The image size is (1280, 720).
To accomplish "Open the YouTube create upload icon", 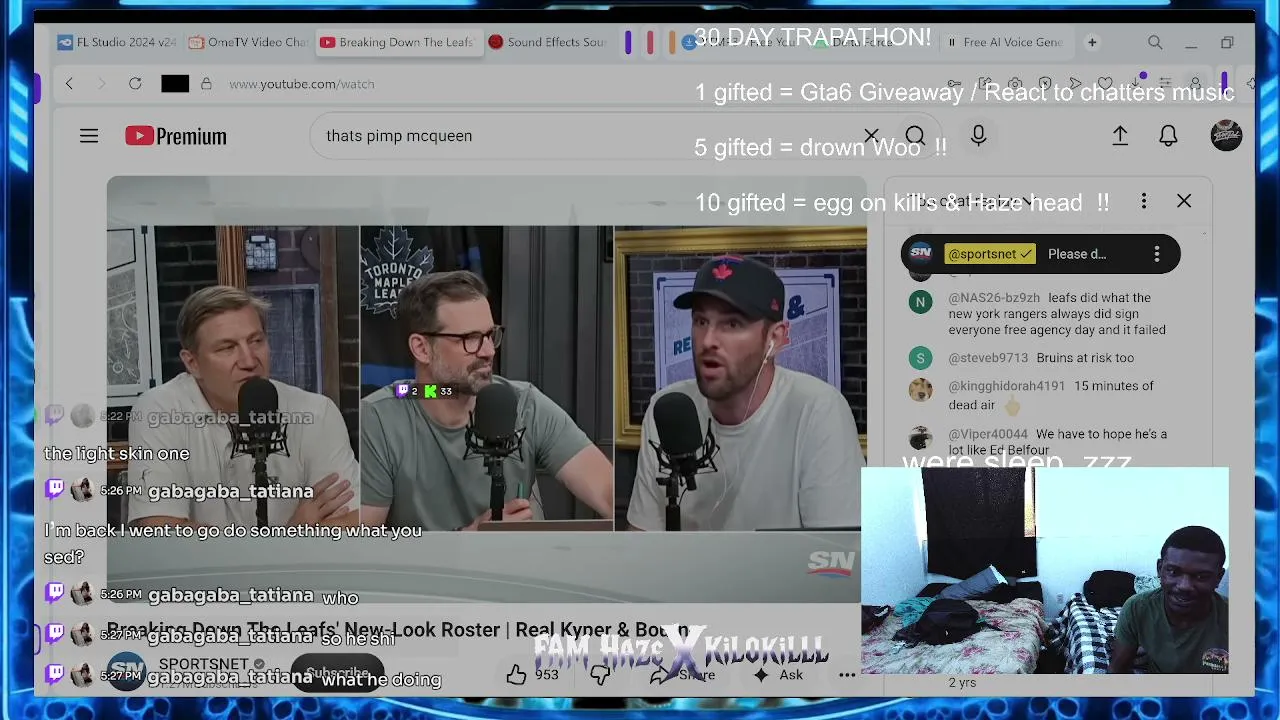I will [x=1120, y=136].
